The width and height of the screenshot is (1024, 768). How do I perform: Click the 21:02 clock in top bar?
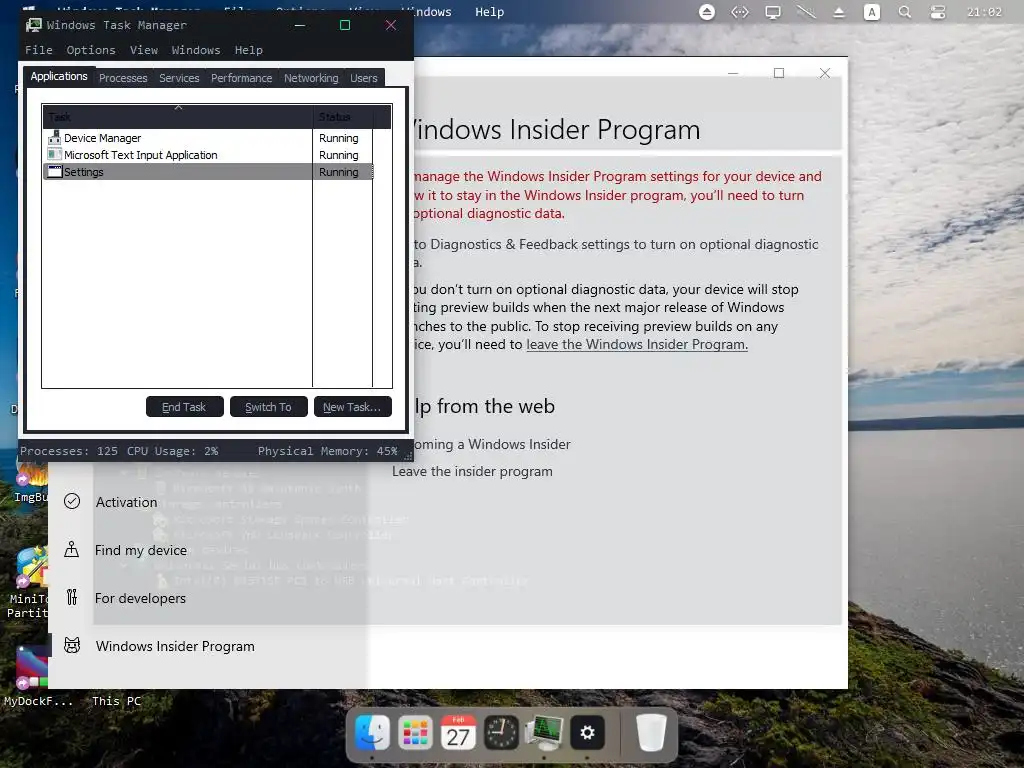984,12
